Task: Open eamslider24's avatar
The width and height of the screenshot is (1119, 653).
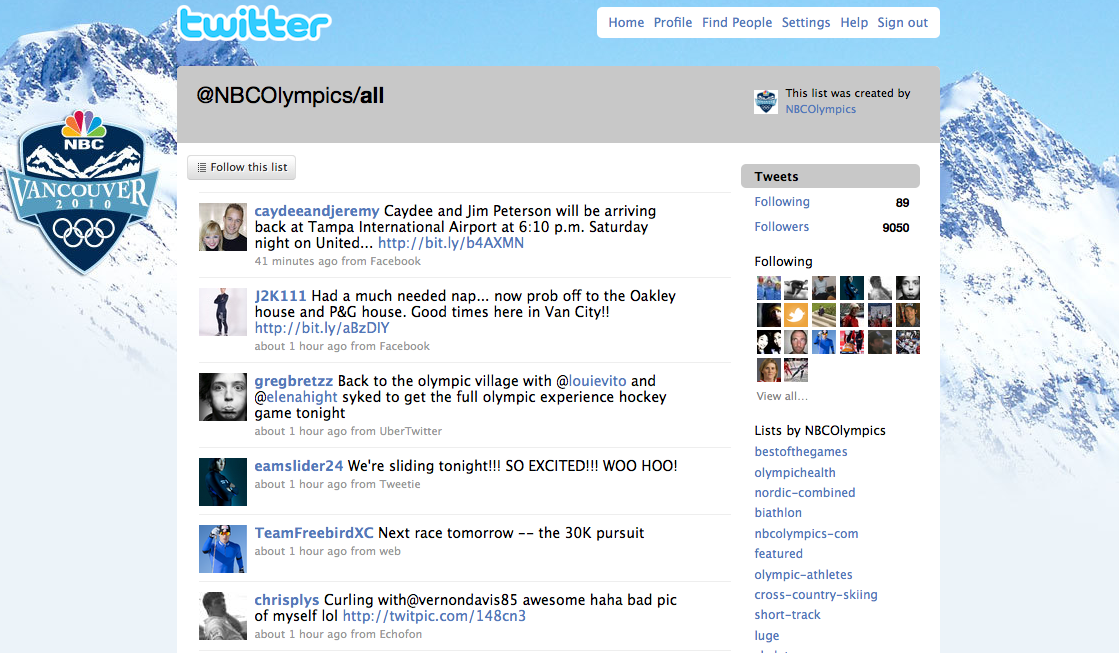Action: 223,482
